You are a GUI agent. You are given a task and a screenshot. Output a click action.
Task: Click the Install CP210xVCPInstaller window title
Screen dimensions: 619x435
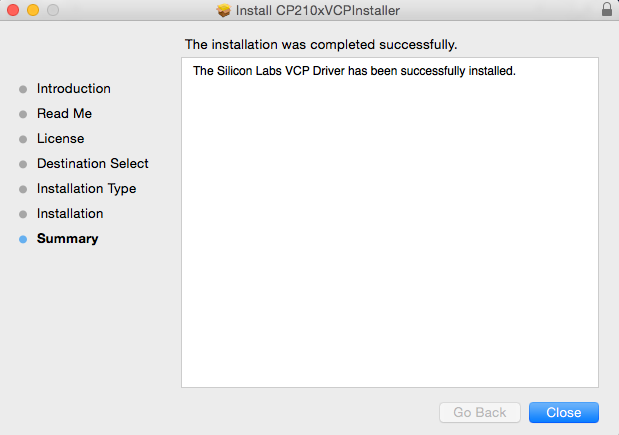[318, 10]
